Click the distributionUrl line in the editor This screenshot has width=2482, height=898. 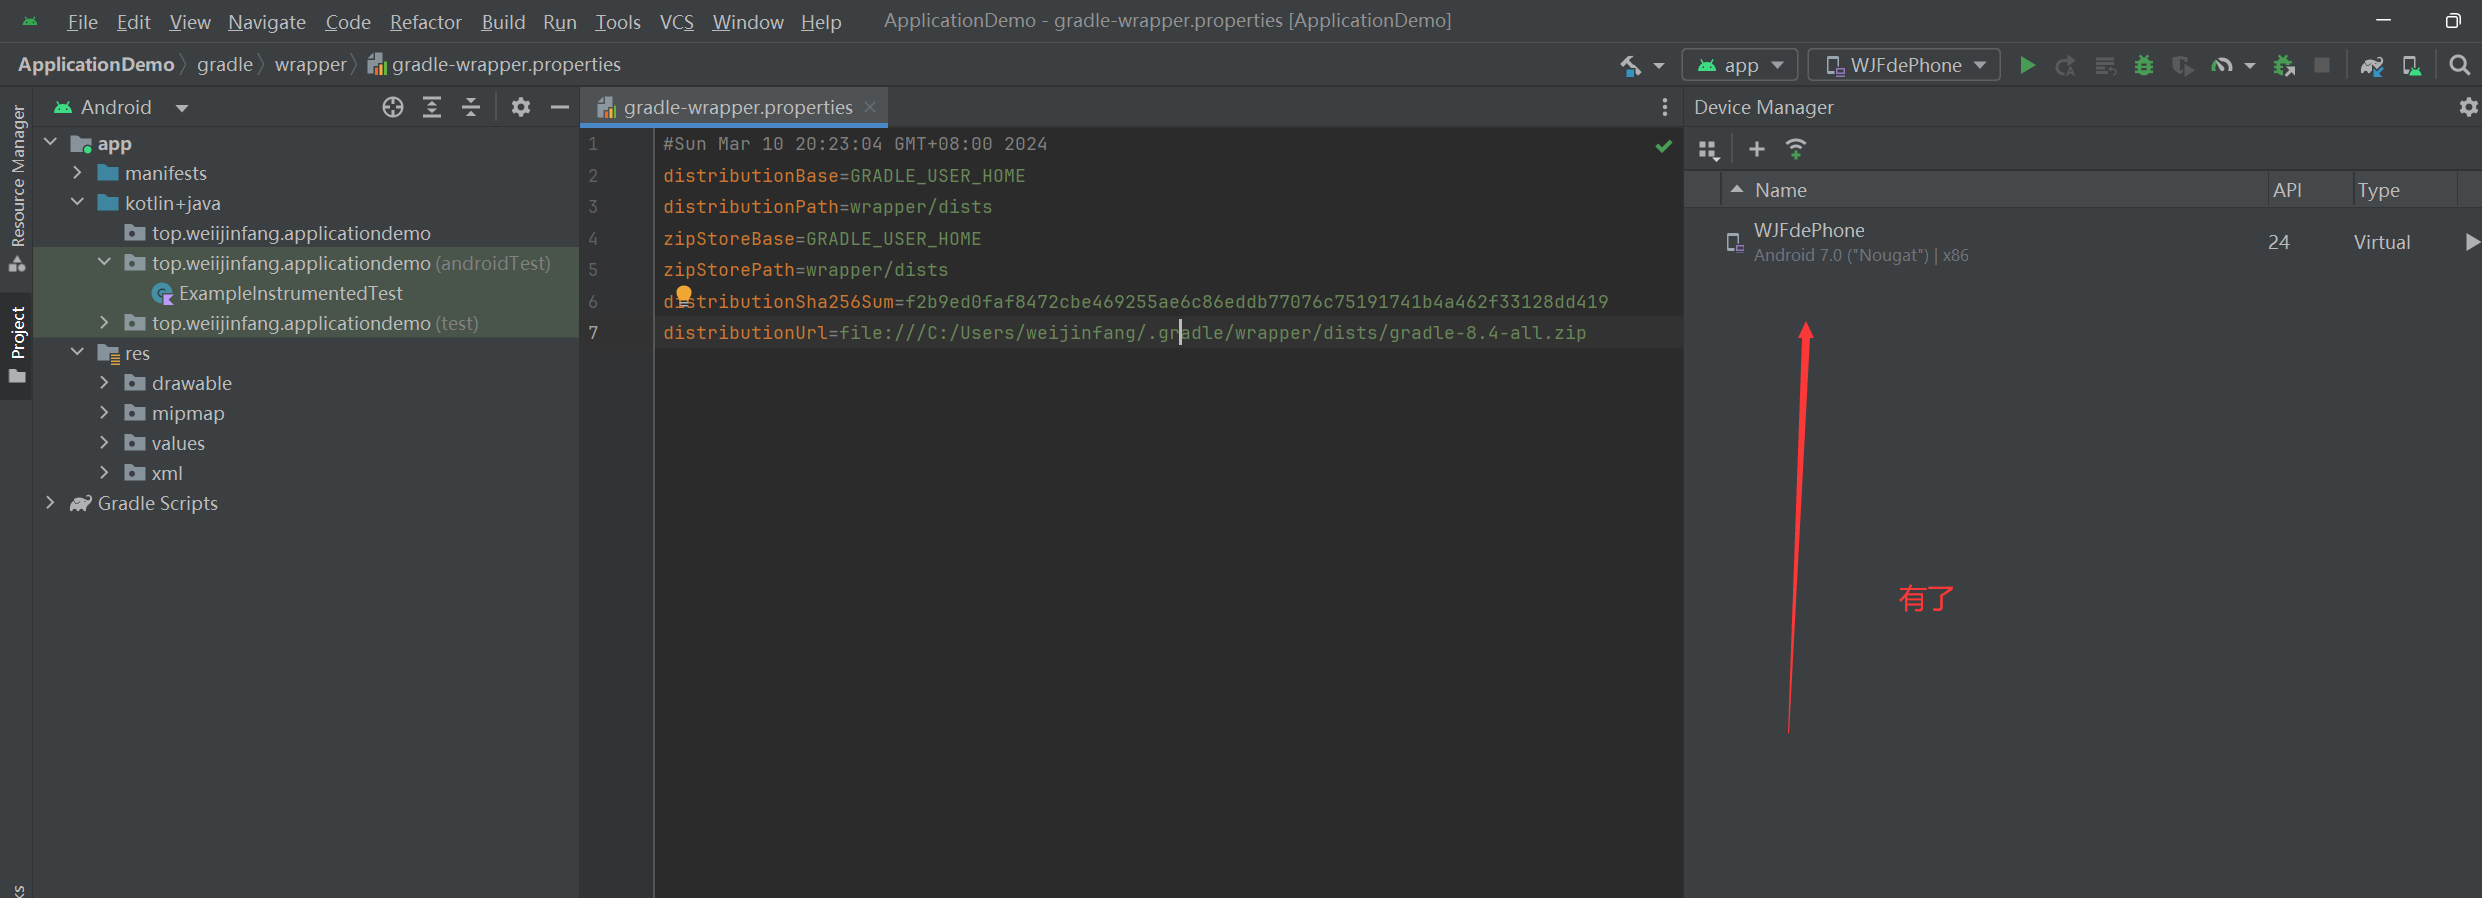[x=1124, y=333]
